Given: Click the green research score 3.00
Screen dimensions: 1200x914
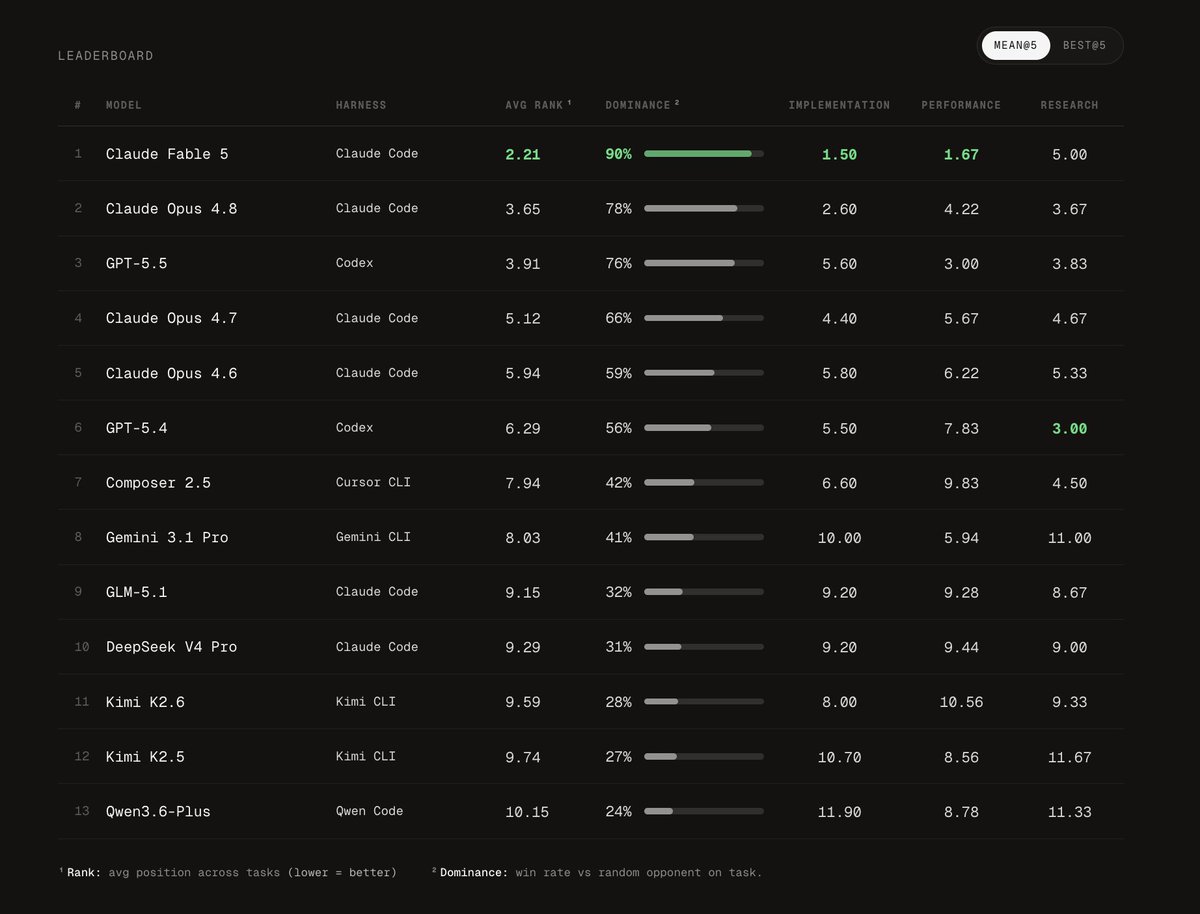Looking at the screenshot, I should pos(1069,428).
